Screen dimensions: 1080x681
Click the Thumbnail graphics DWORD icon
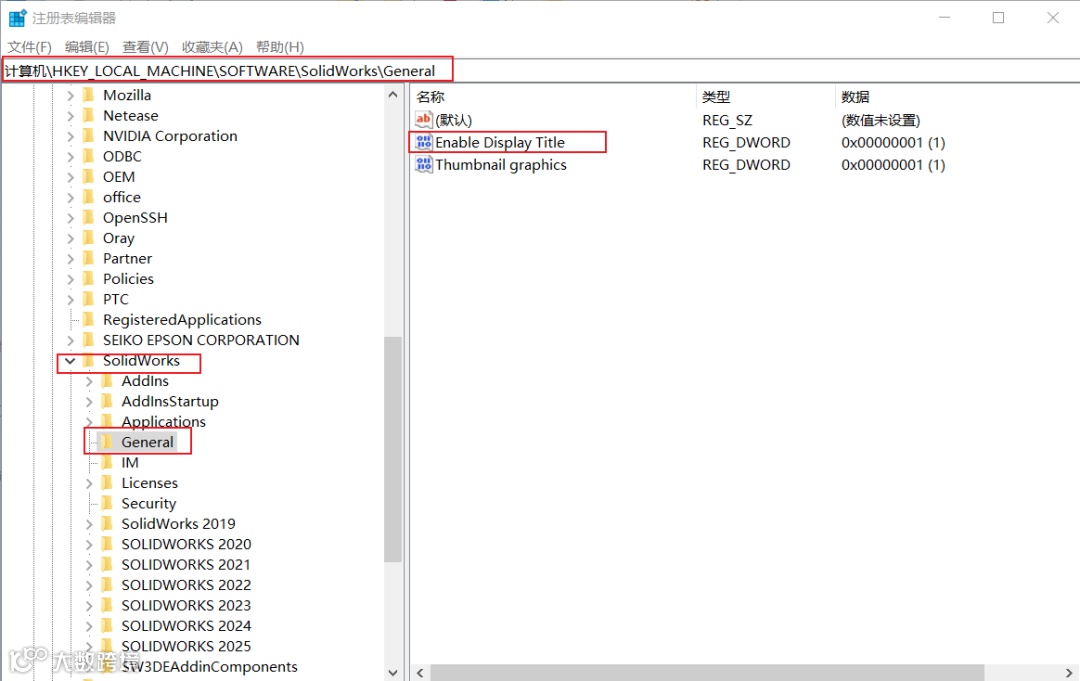[424, 165]
